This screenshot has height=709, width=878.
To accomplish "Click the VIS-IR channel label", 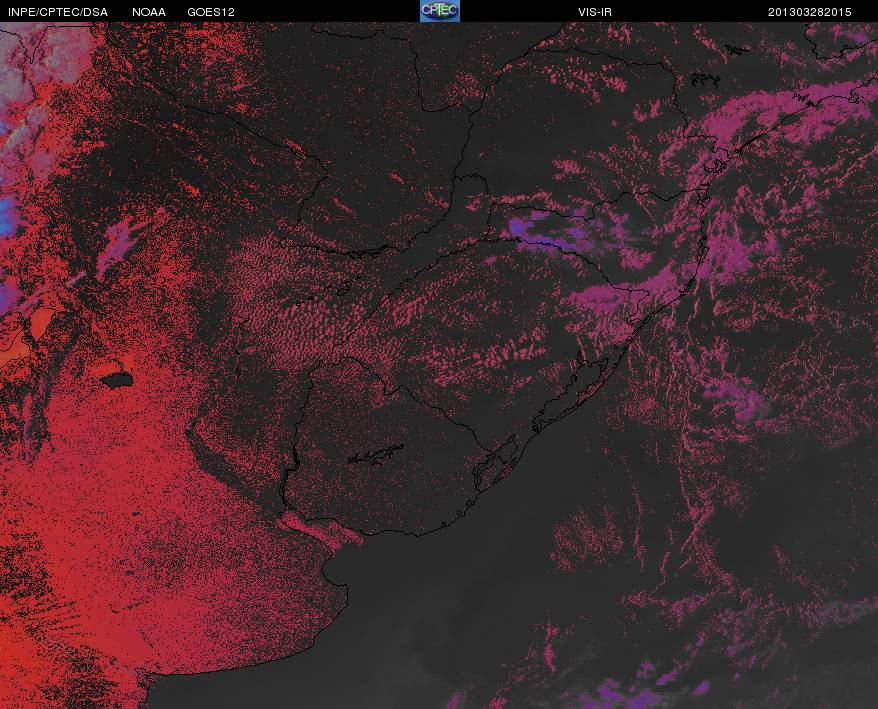I will tap(595, 12).
